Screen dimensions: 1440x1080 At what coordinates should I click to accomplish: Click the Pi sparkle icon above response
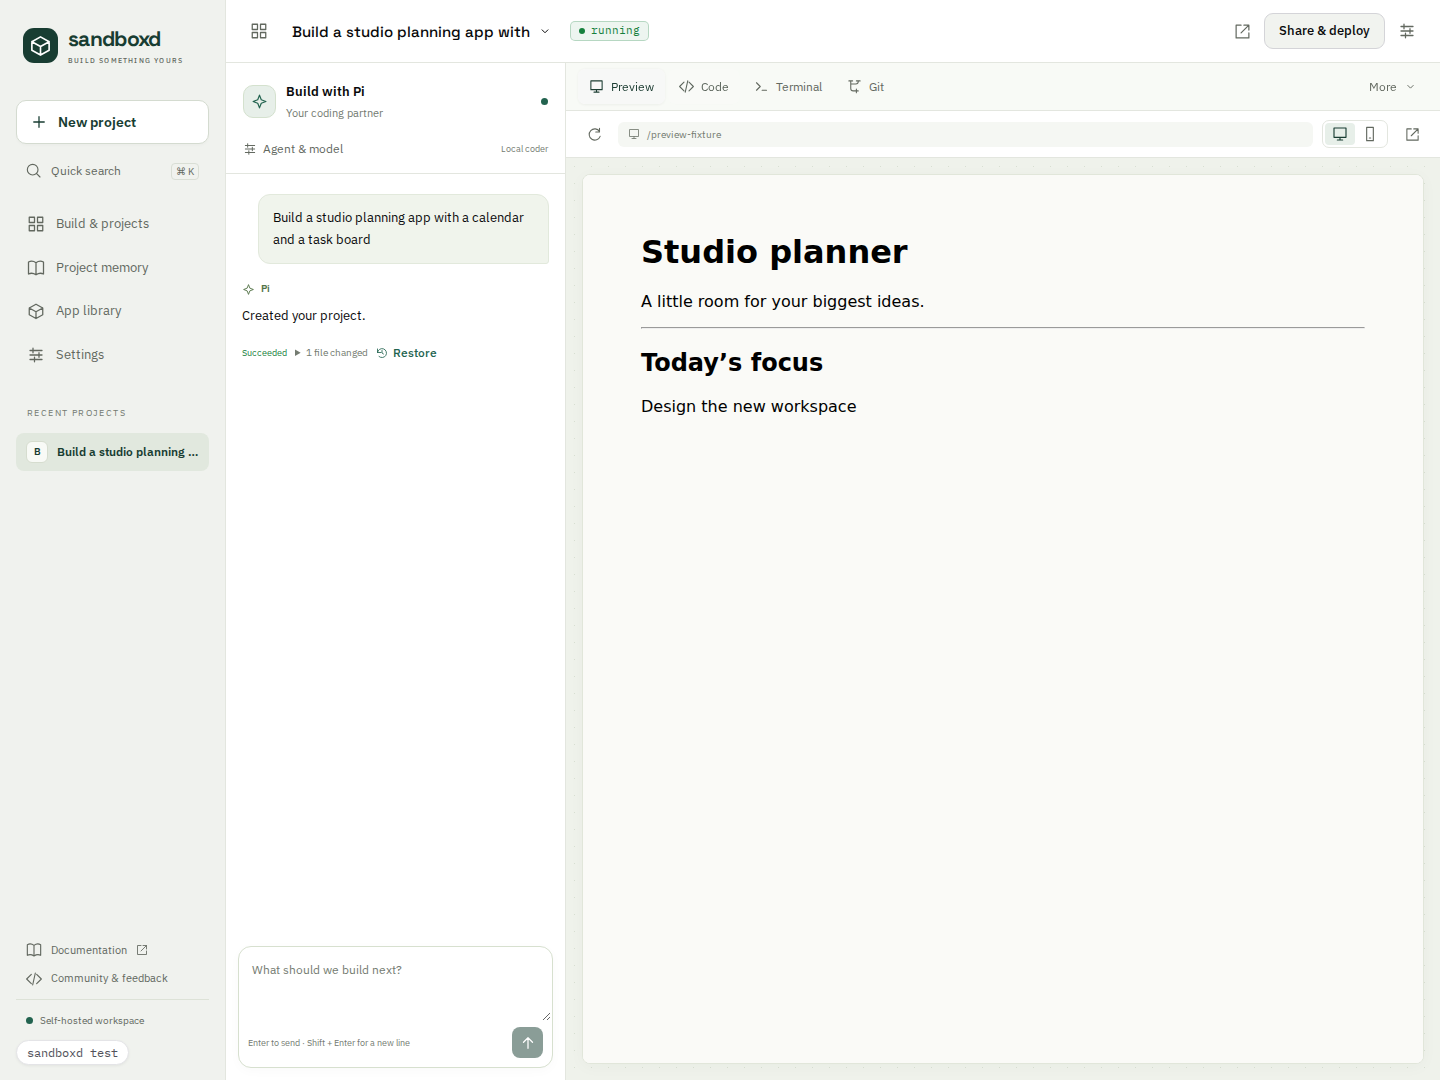tap(248, 289)
